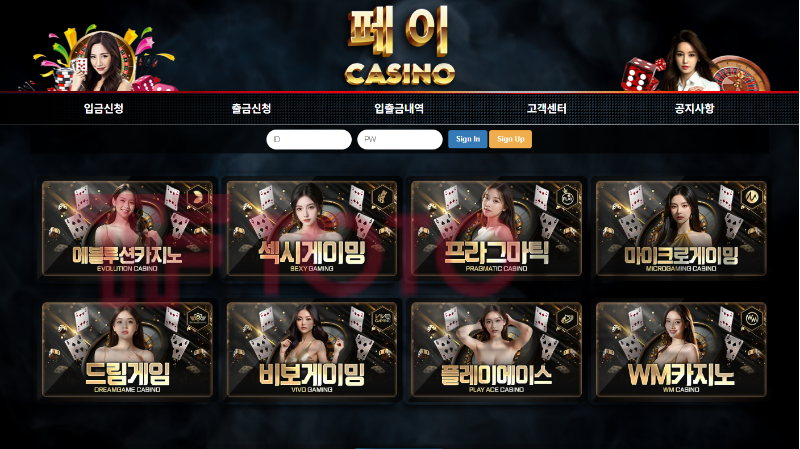The width and height of the screenshot is (800, 449).
Task: Click the orange Sign Up button
Action: tap(511, 139)
